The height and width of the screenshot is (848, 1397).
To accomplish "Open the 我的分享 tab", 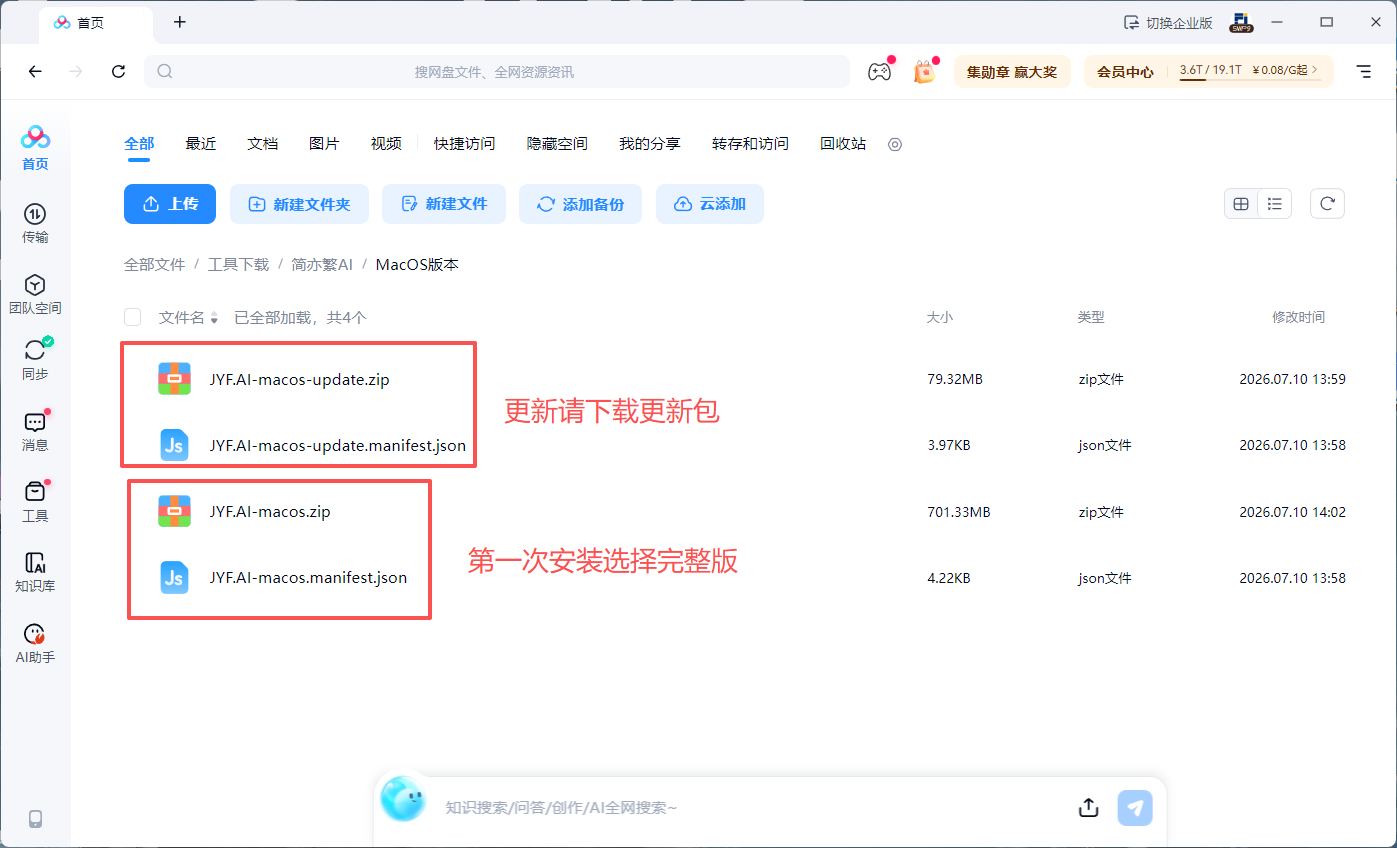I will coord(650,144).
